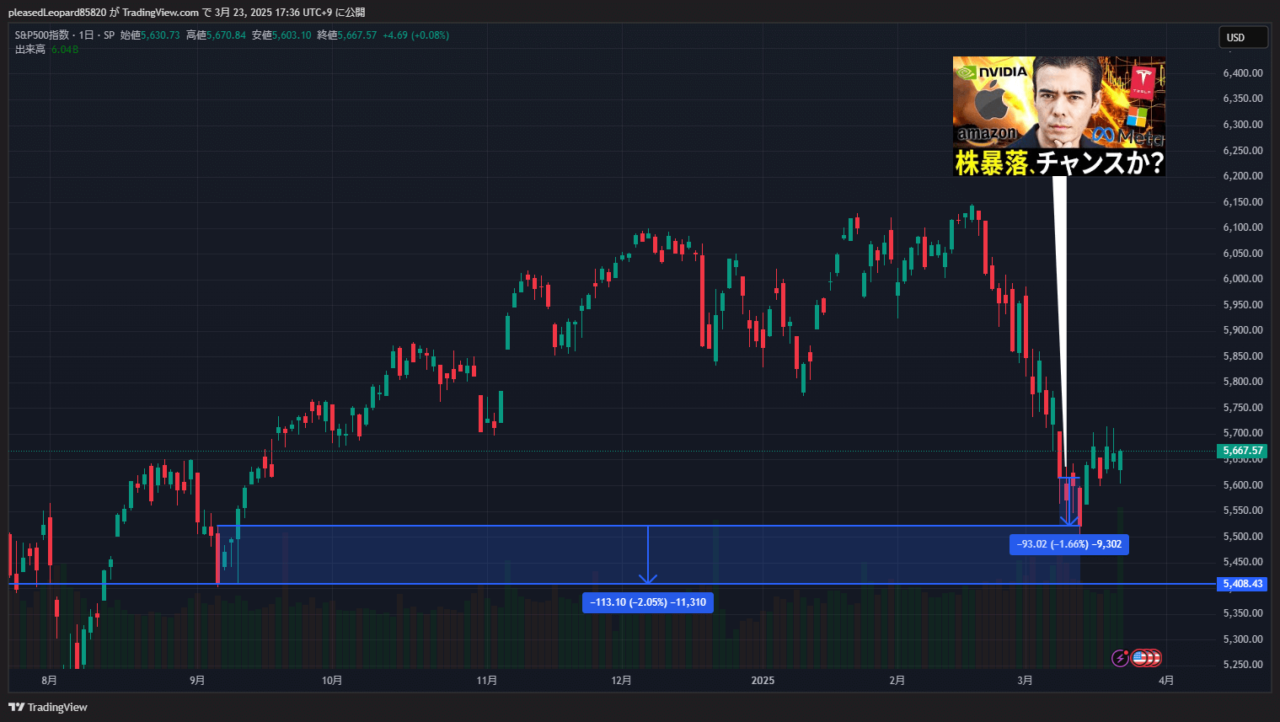1280x722 pixels.
Task: Click the 株暴落、チャンスか? caption text
Action: pyautogui.click(x=1059, y=163)
